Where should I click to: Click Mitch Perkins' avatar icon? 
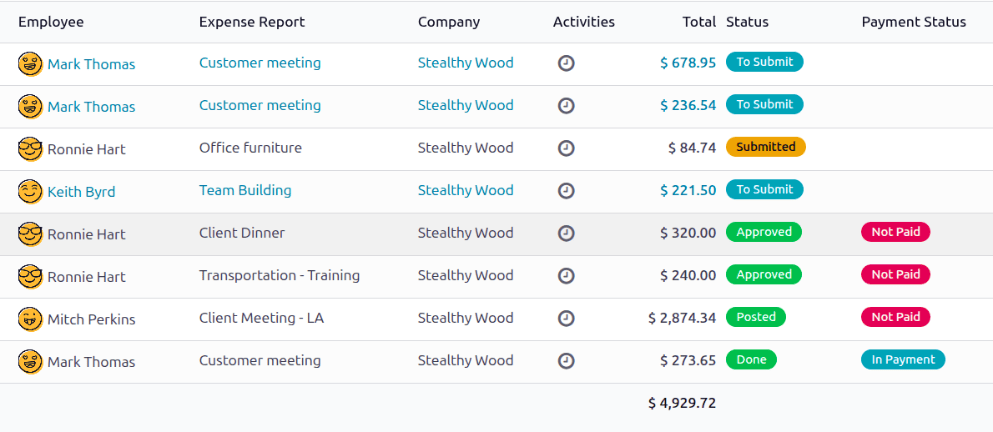click(30, 319)
